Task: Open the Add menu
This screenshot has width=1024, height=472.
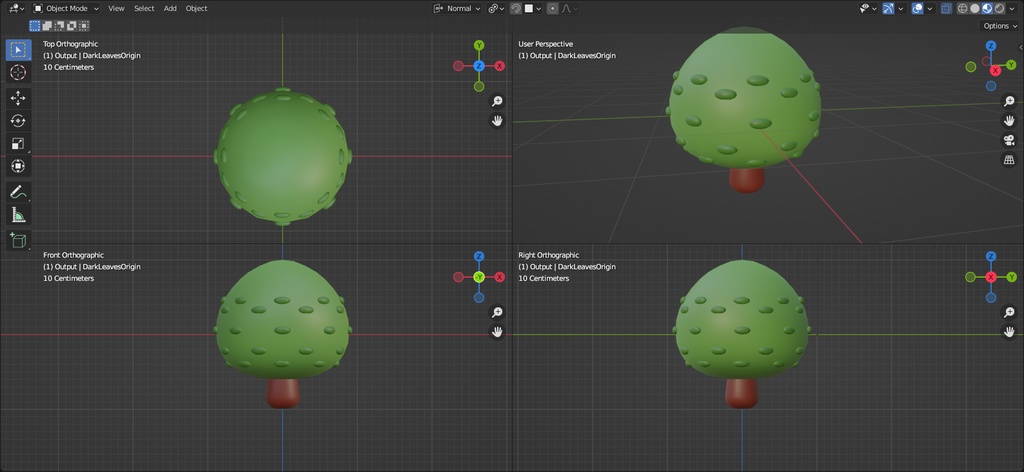Action: point(170,8)
